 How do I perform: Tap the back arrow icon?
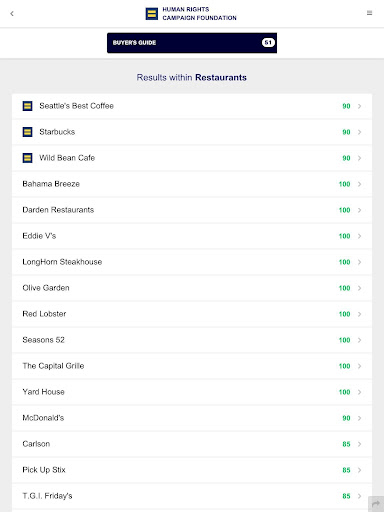point(12,13)
